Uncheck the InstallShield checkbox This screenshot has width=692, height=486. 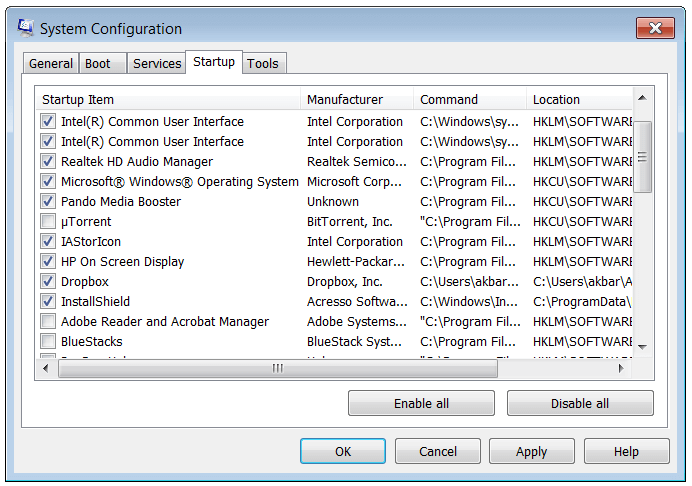pyautogui.click(x=48, y=301)
